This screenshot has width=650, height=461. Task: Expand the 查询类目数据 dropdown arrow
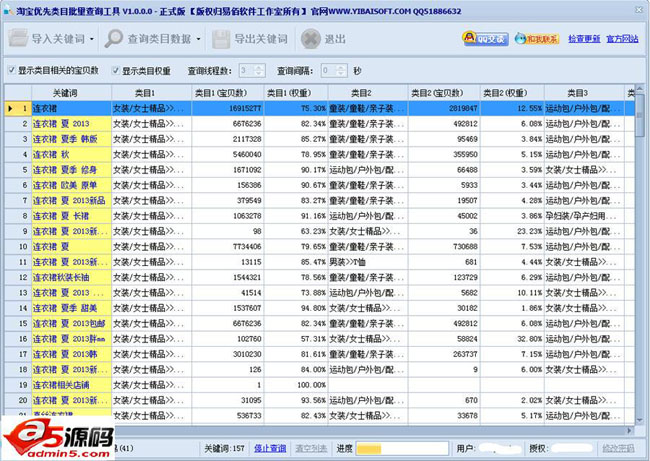tap(199, 39)
